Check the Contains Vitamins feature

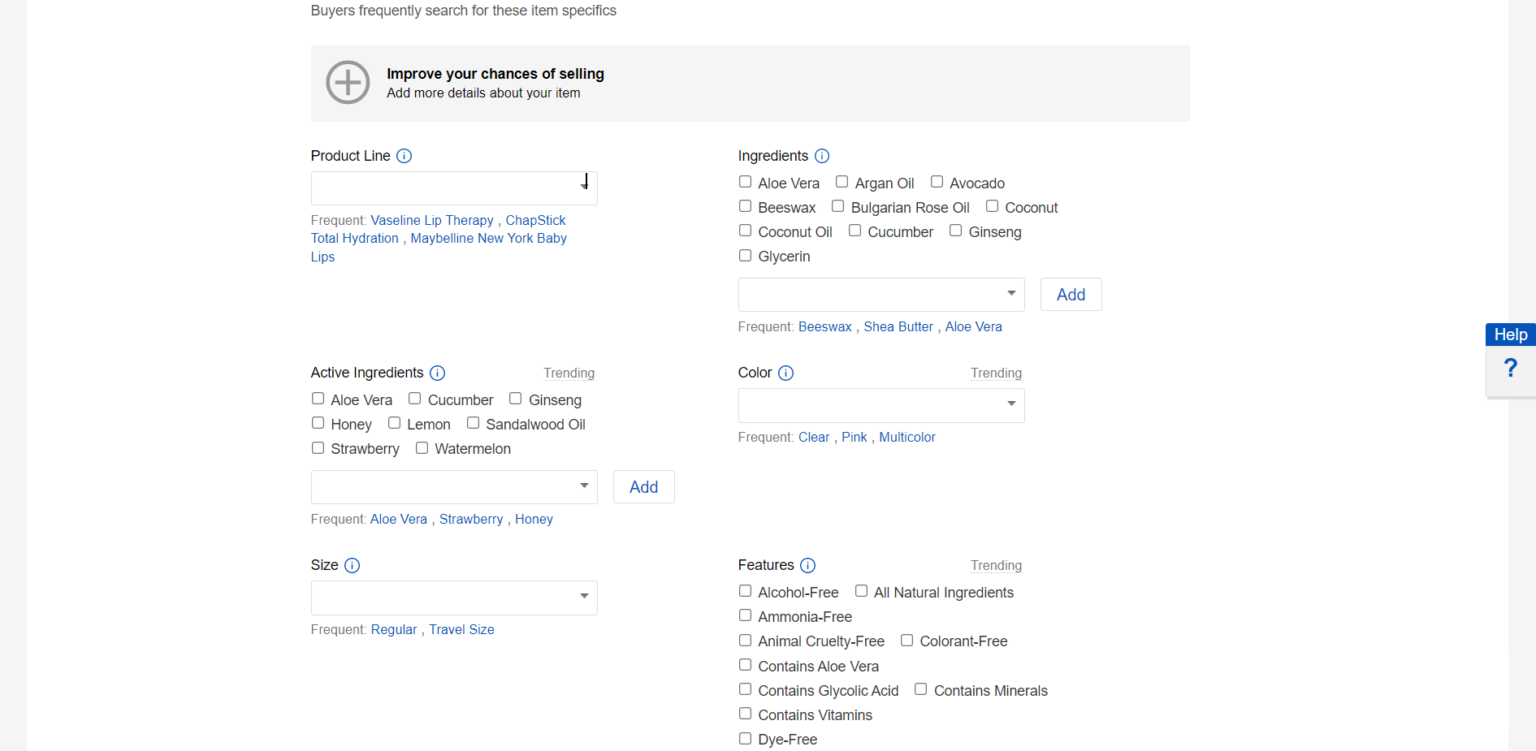pos(745,713)
